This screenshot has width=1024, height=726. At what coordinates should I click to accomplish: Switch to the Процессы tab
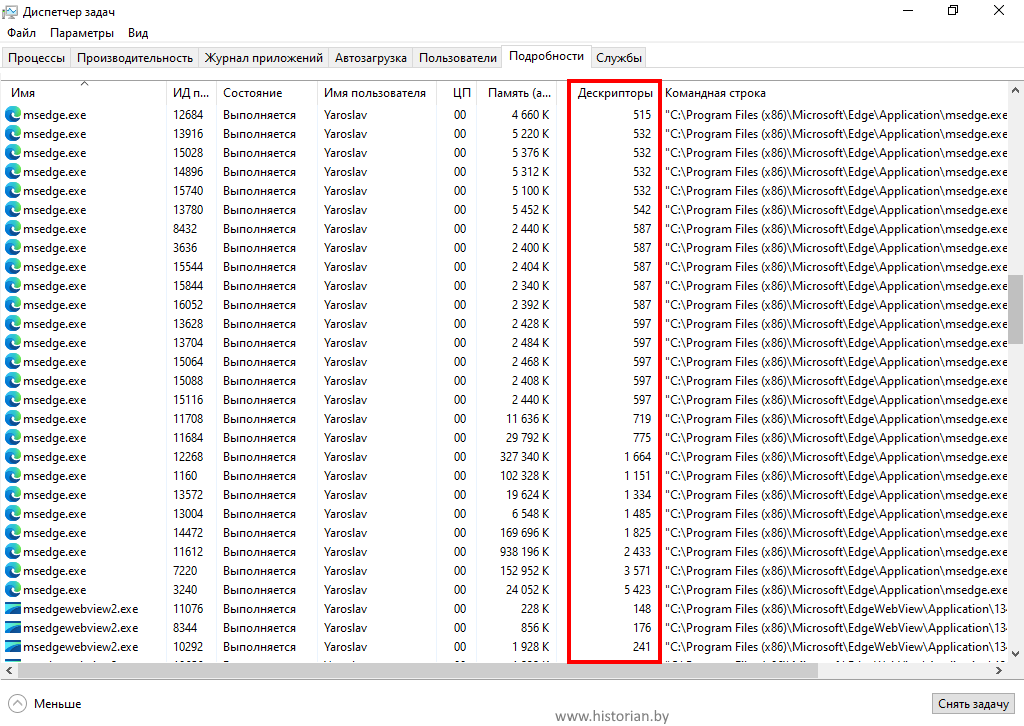pos(36,57)
